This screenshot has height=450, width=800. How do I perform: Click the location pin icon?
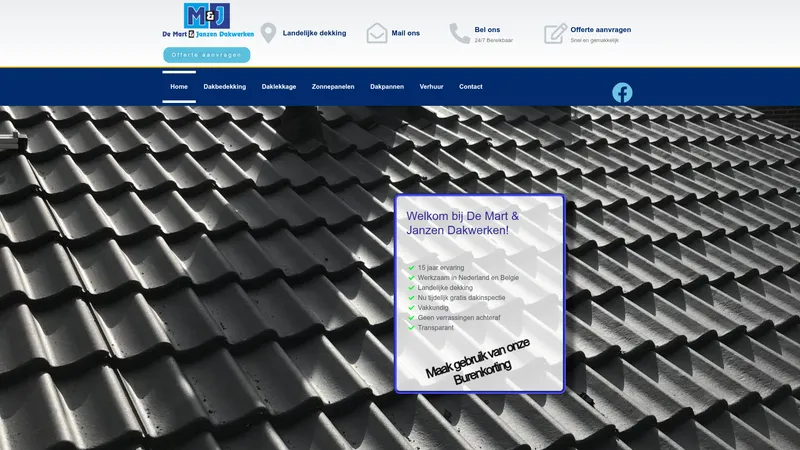click(x=268, y=33)
